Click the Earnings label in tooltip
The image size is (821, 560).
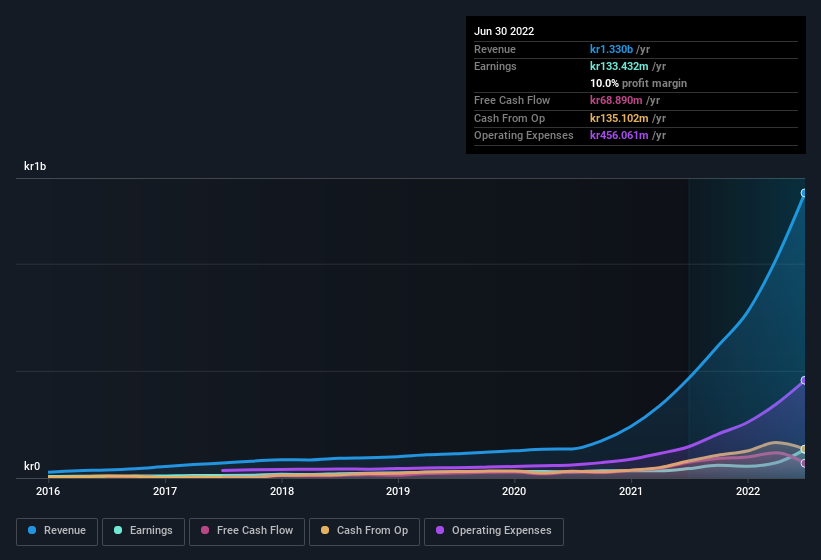coord(495,66)
